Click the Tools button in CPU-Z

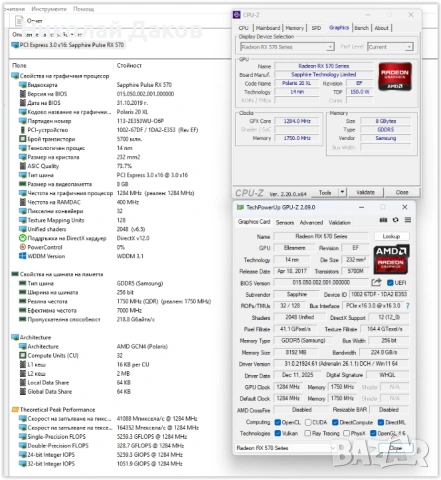click(x=325, y=192)
